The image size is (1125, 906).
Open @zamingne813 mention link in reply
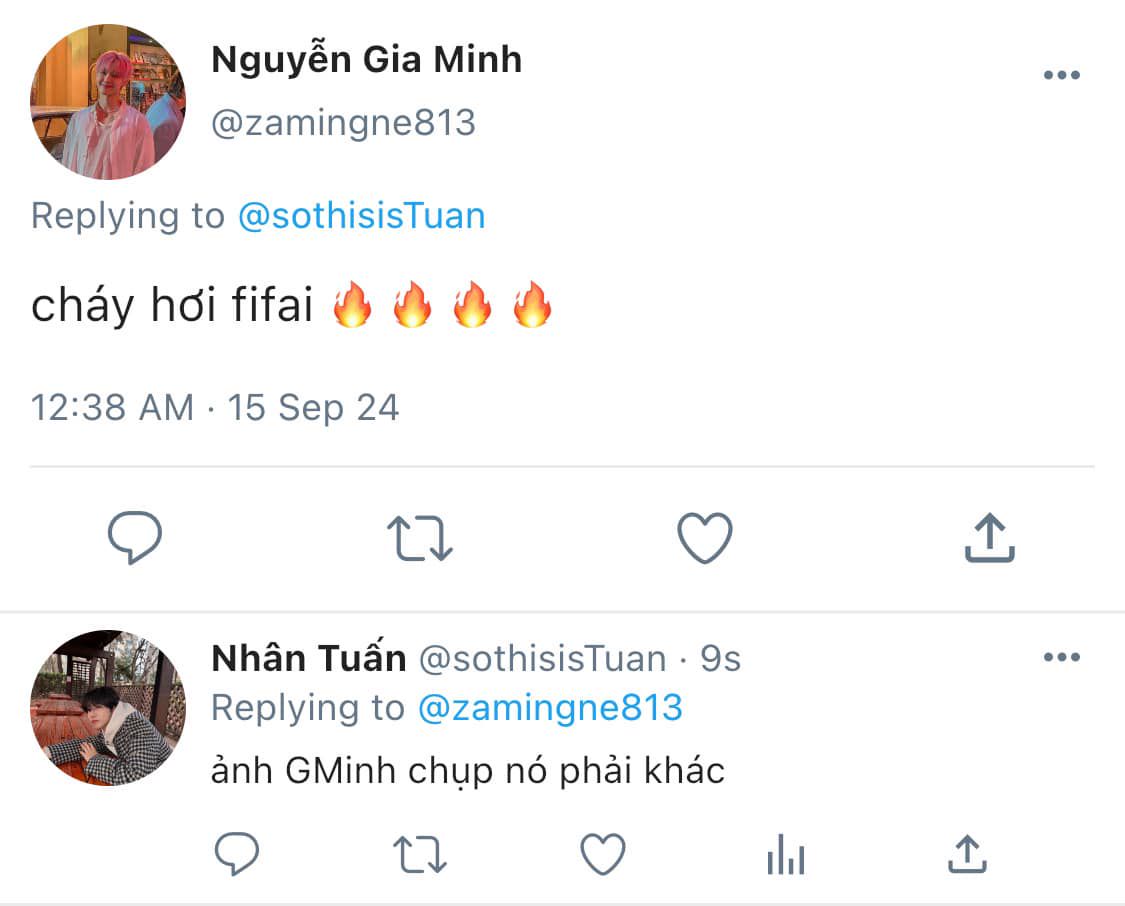tap(550, 708)
